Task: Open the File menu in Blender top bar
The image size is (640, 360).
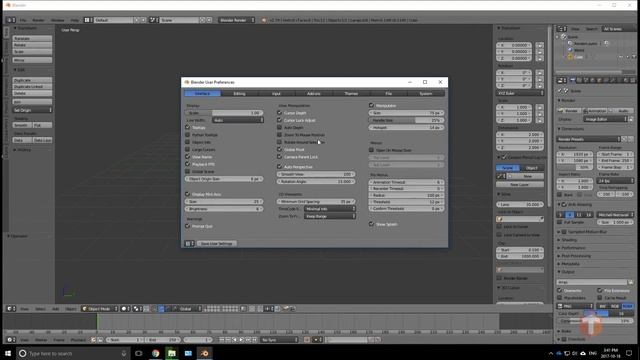Action: (23, 20)
